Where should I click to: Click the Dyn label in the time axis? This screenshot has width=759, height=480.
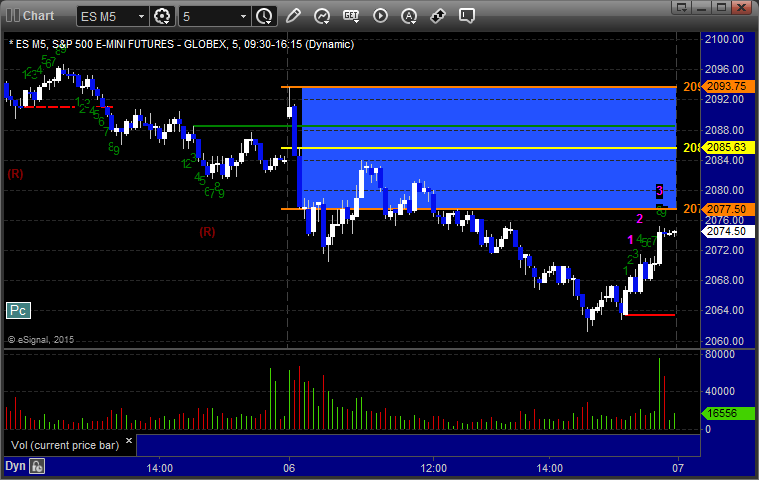click(x=15, y=466)
